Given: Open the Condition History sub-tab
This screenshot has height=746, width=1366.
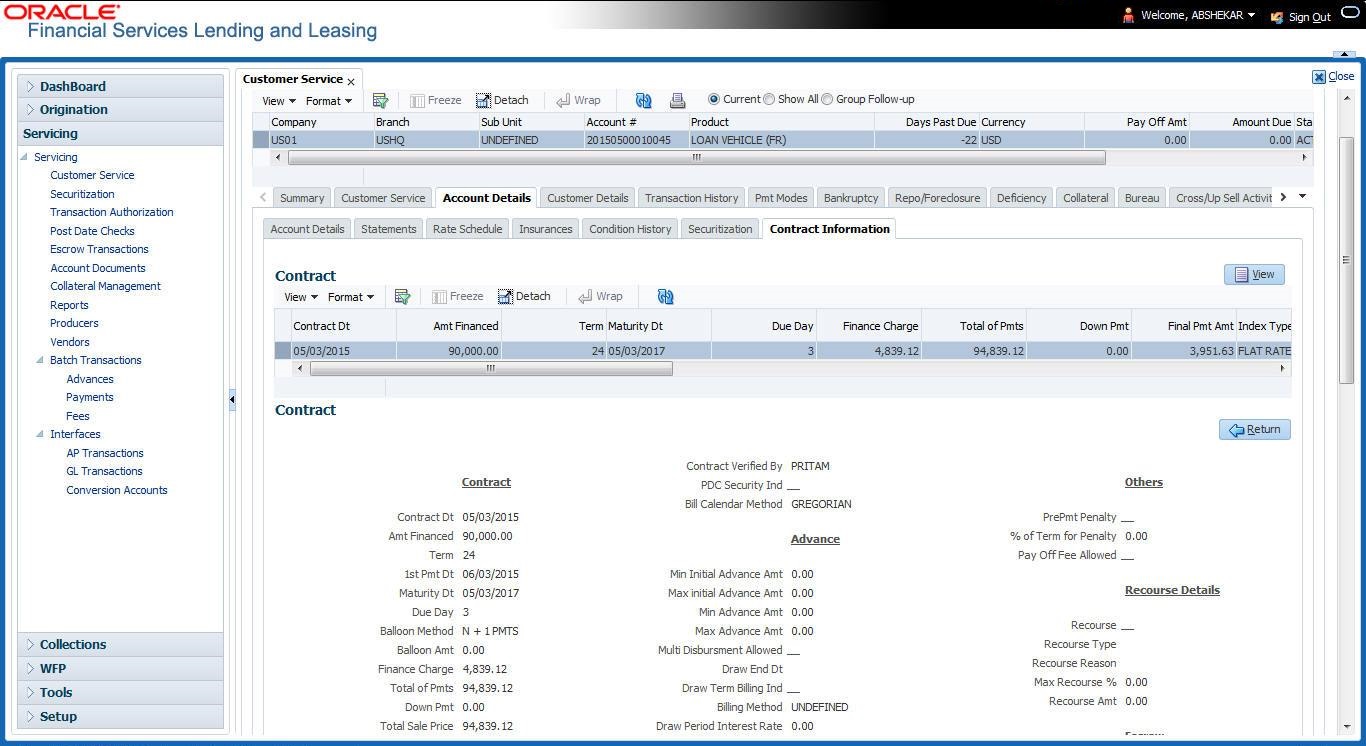Looking at the screenshot, I should click(630, 229).
